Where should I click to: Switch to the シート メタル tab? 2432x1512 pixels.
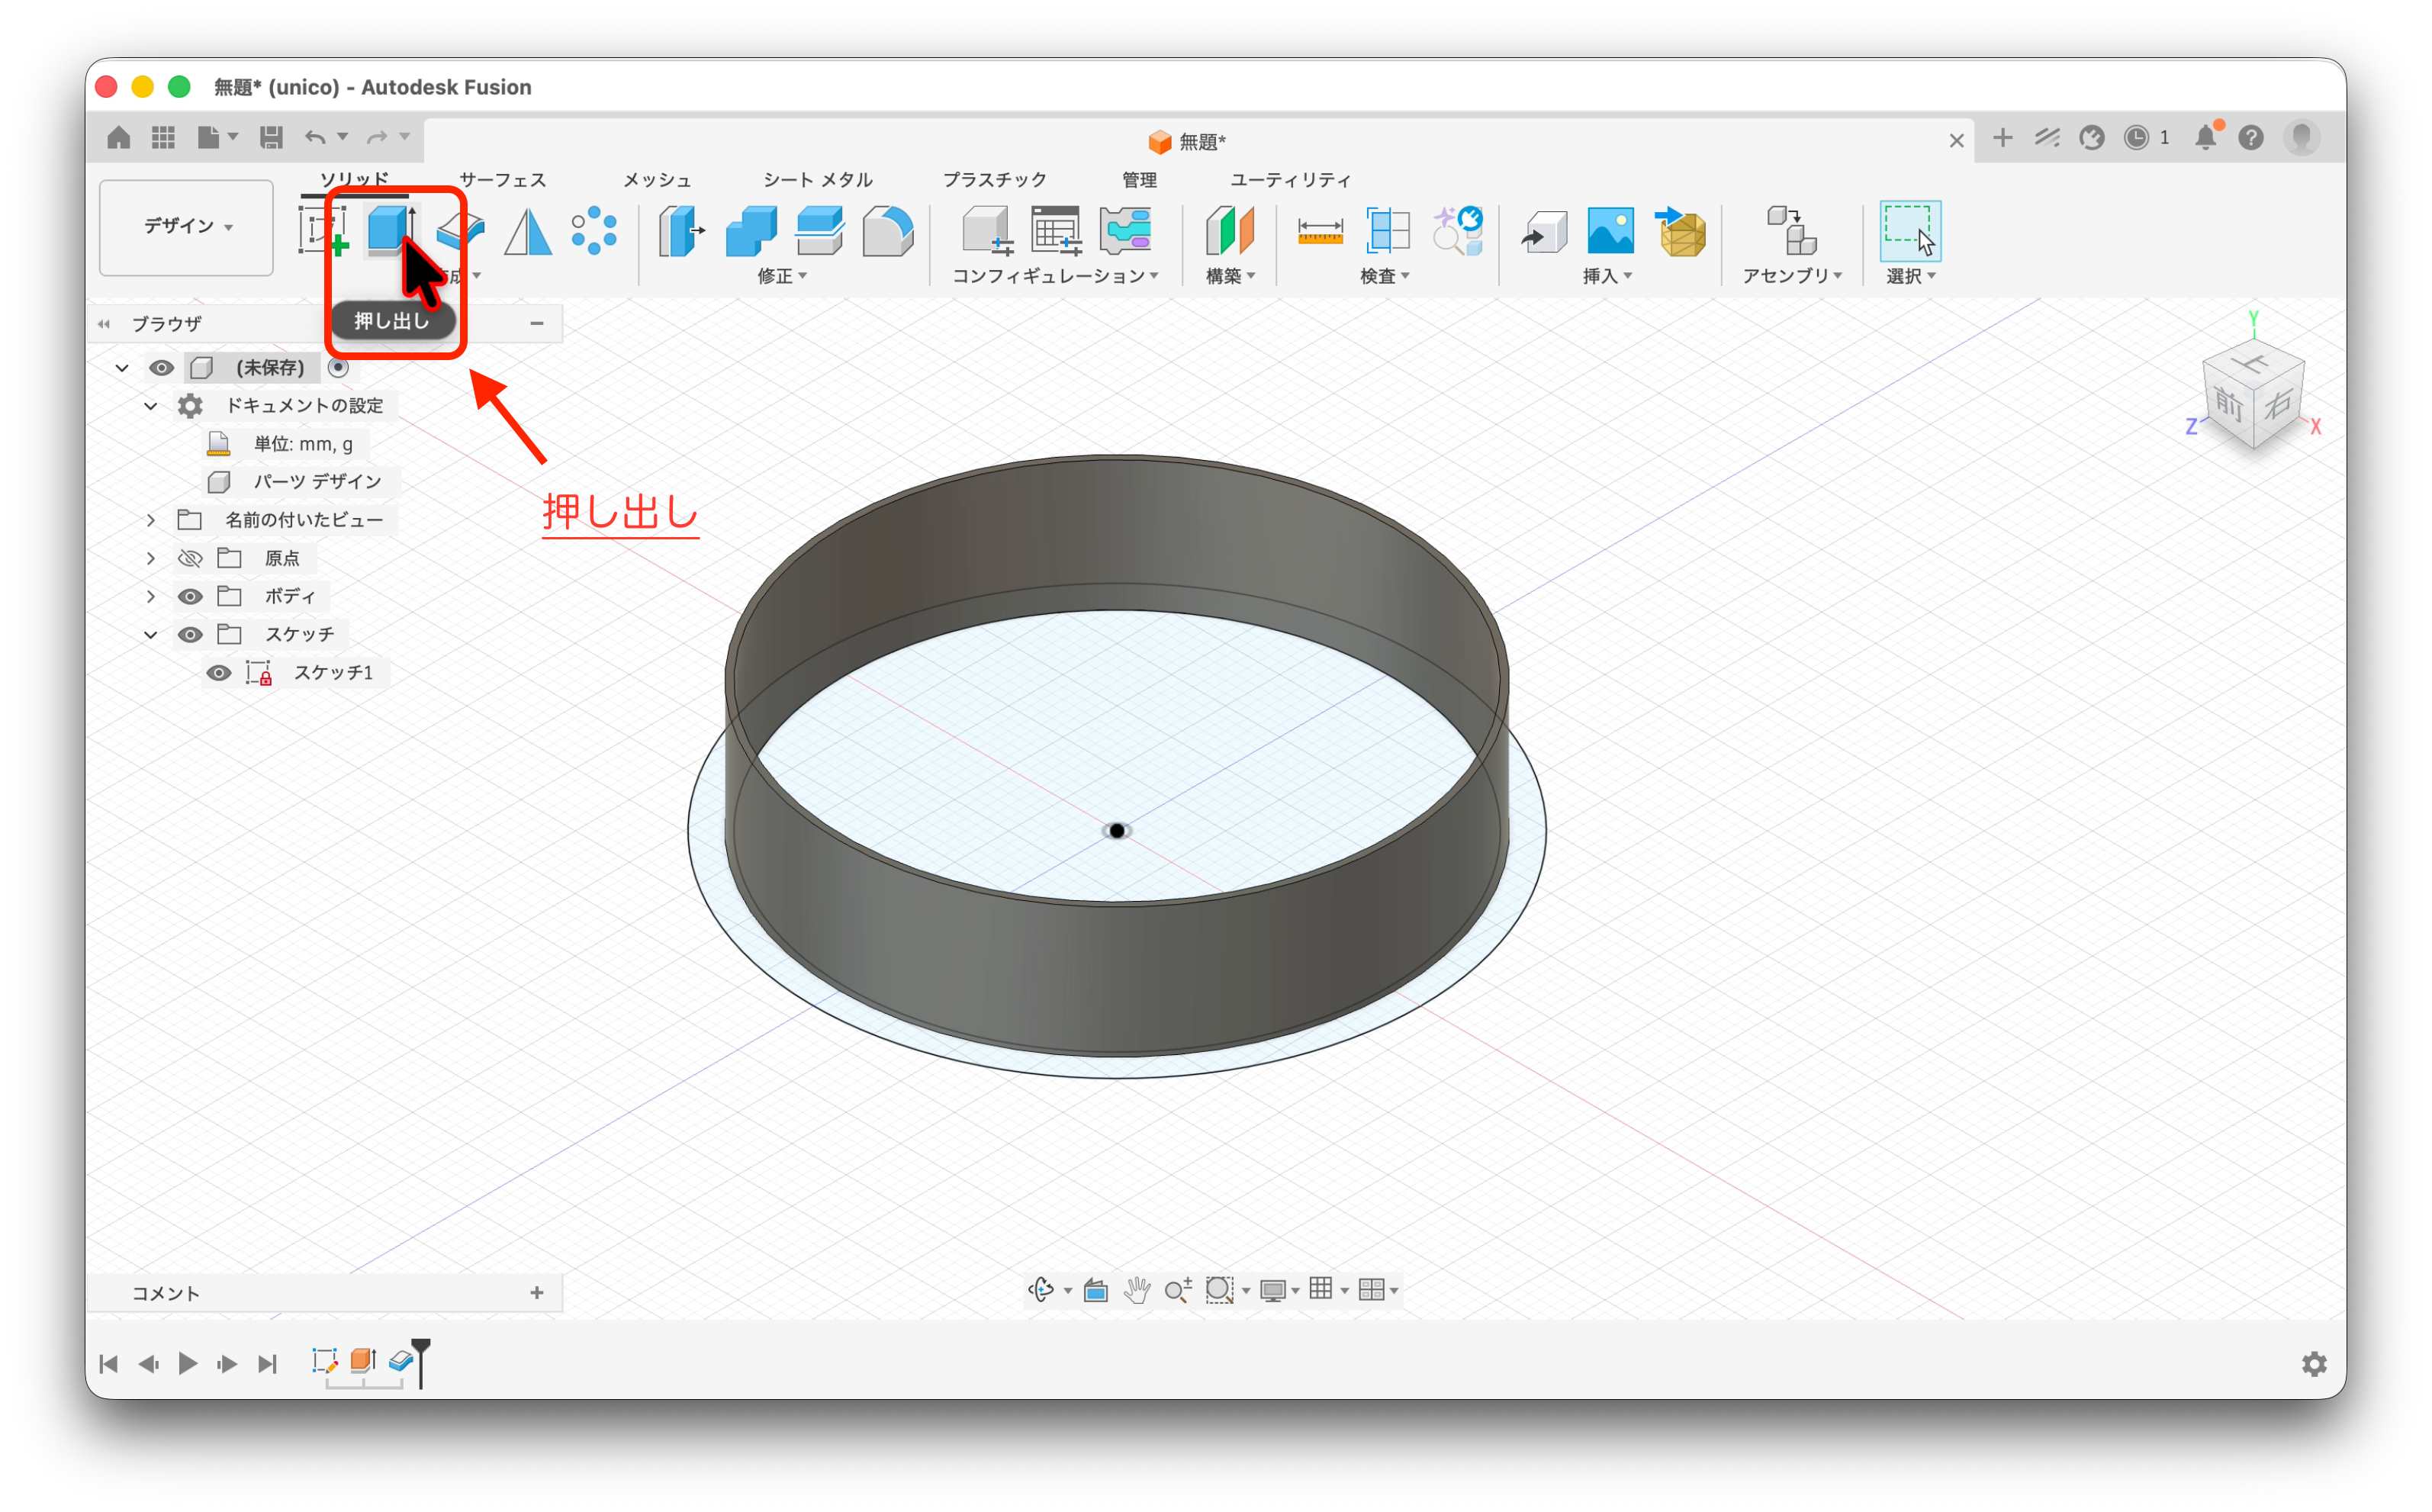818,180
